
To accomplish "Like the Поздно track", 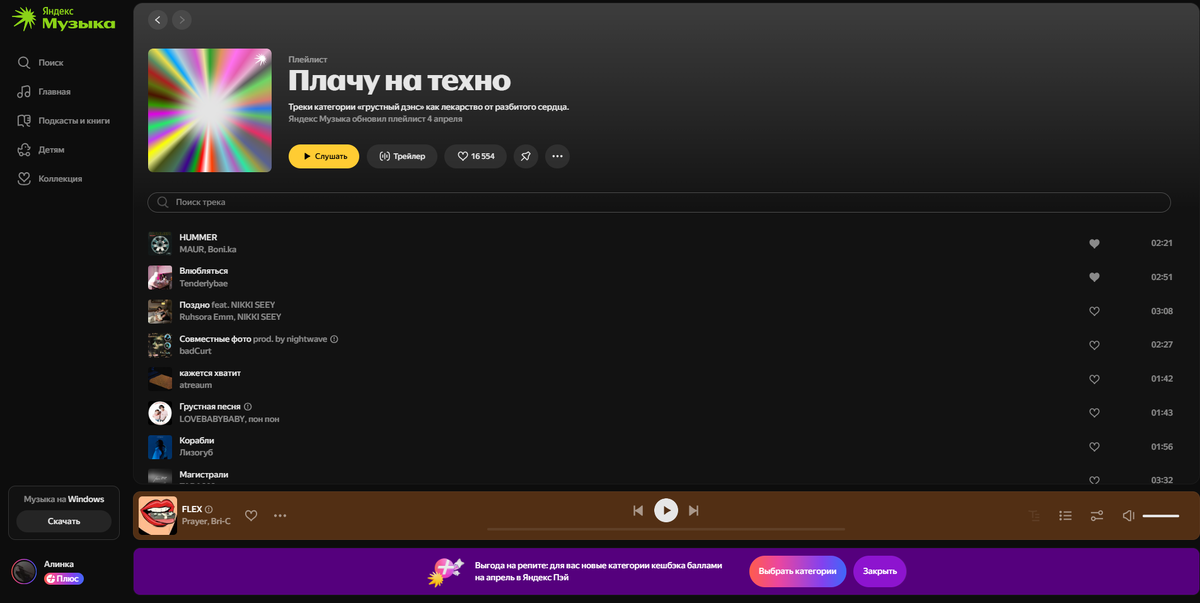I will [x=1094, y=311].
